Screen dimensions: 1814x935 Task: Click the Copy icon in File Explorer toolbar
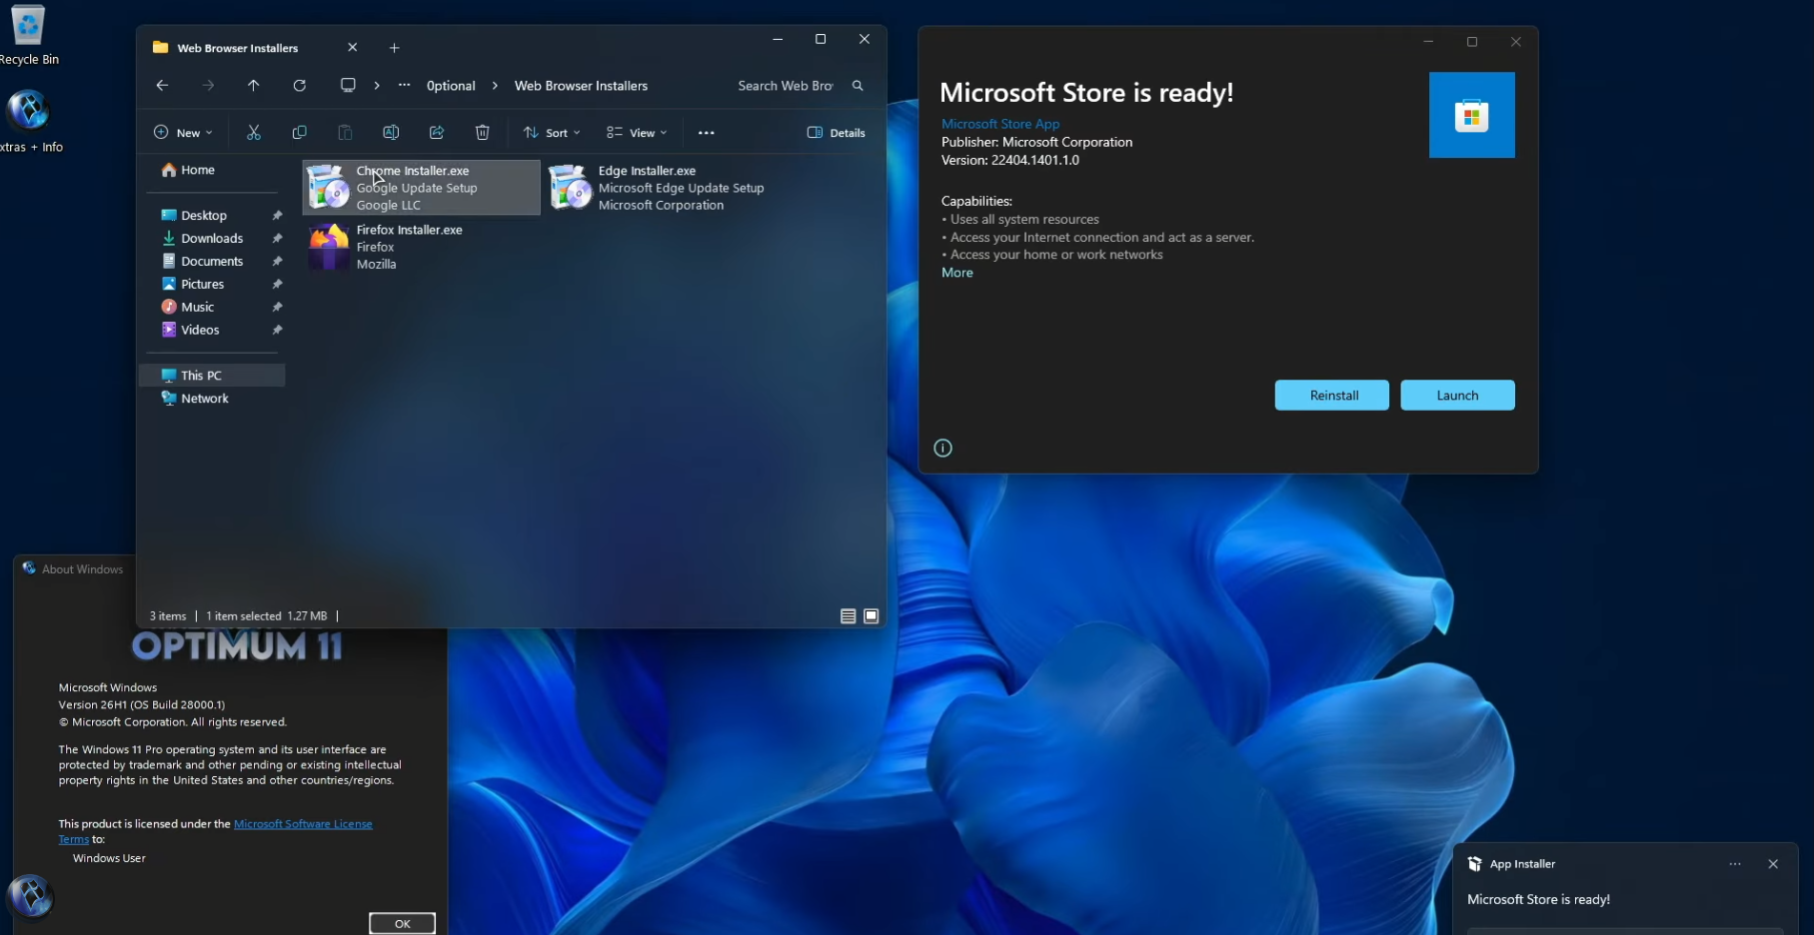[299, 132]
